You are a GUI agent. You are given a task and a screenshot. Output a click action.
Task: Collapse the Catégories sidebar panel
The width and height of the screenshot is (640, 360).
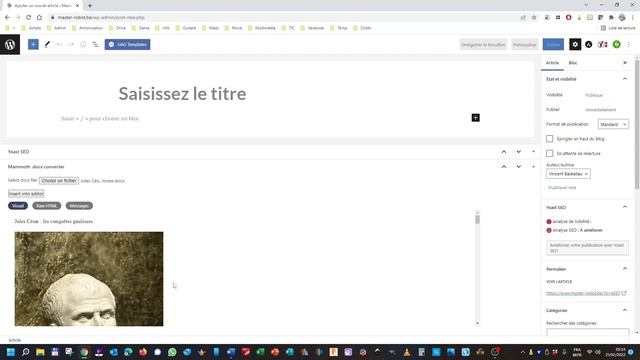click(625, 310)
